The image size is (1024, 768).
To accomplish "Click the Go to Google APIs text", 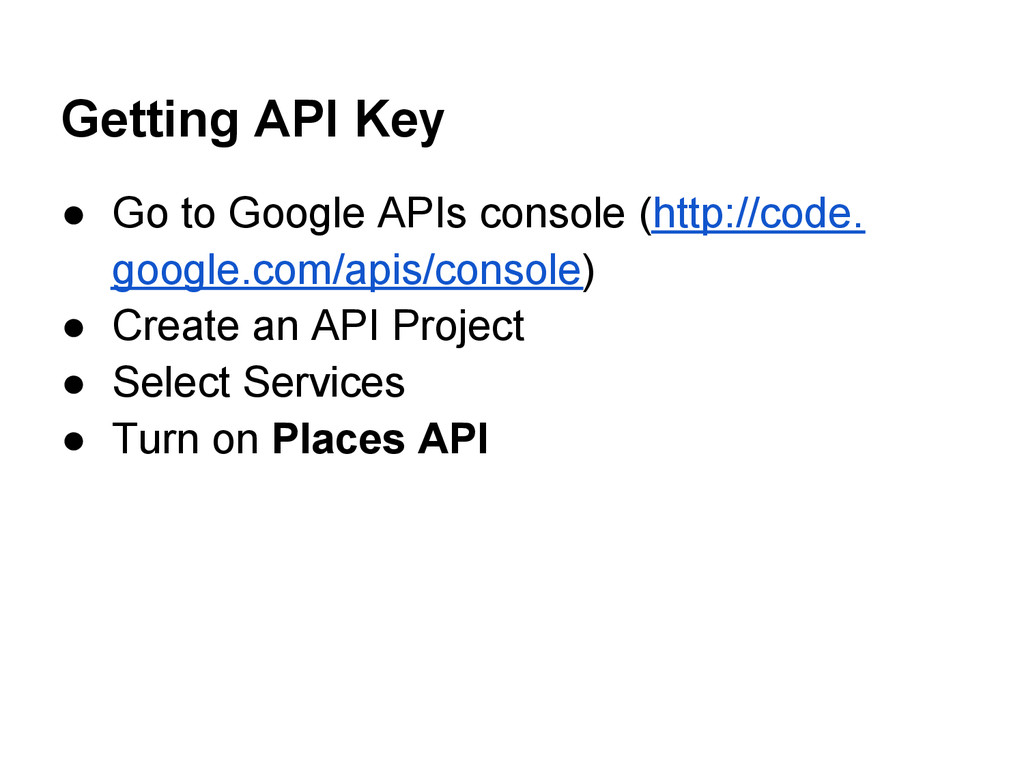I will 289,213.
